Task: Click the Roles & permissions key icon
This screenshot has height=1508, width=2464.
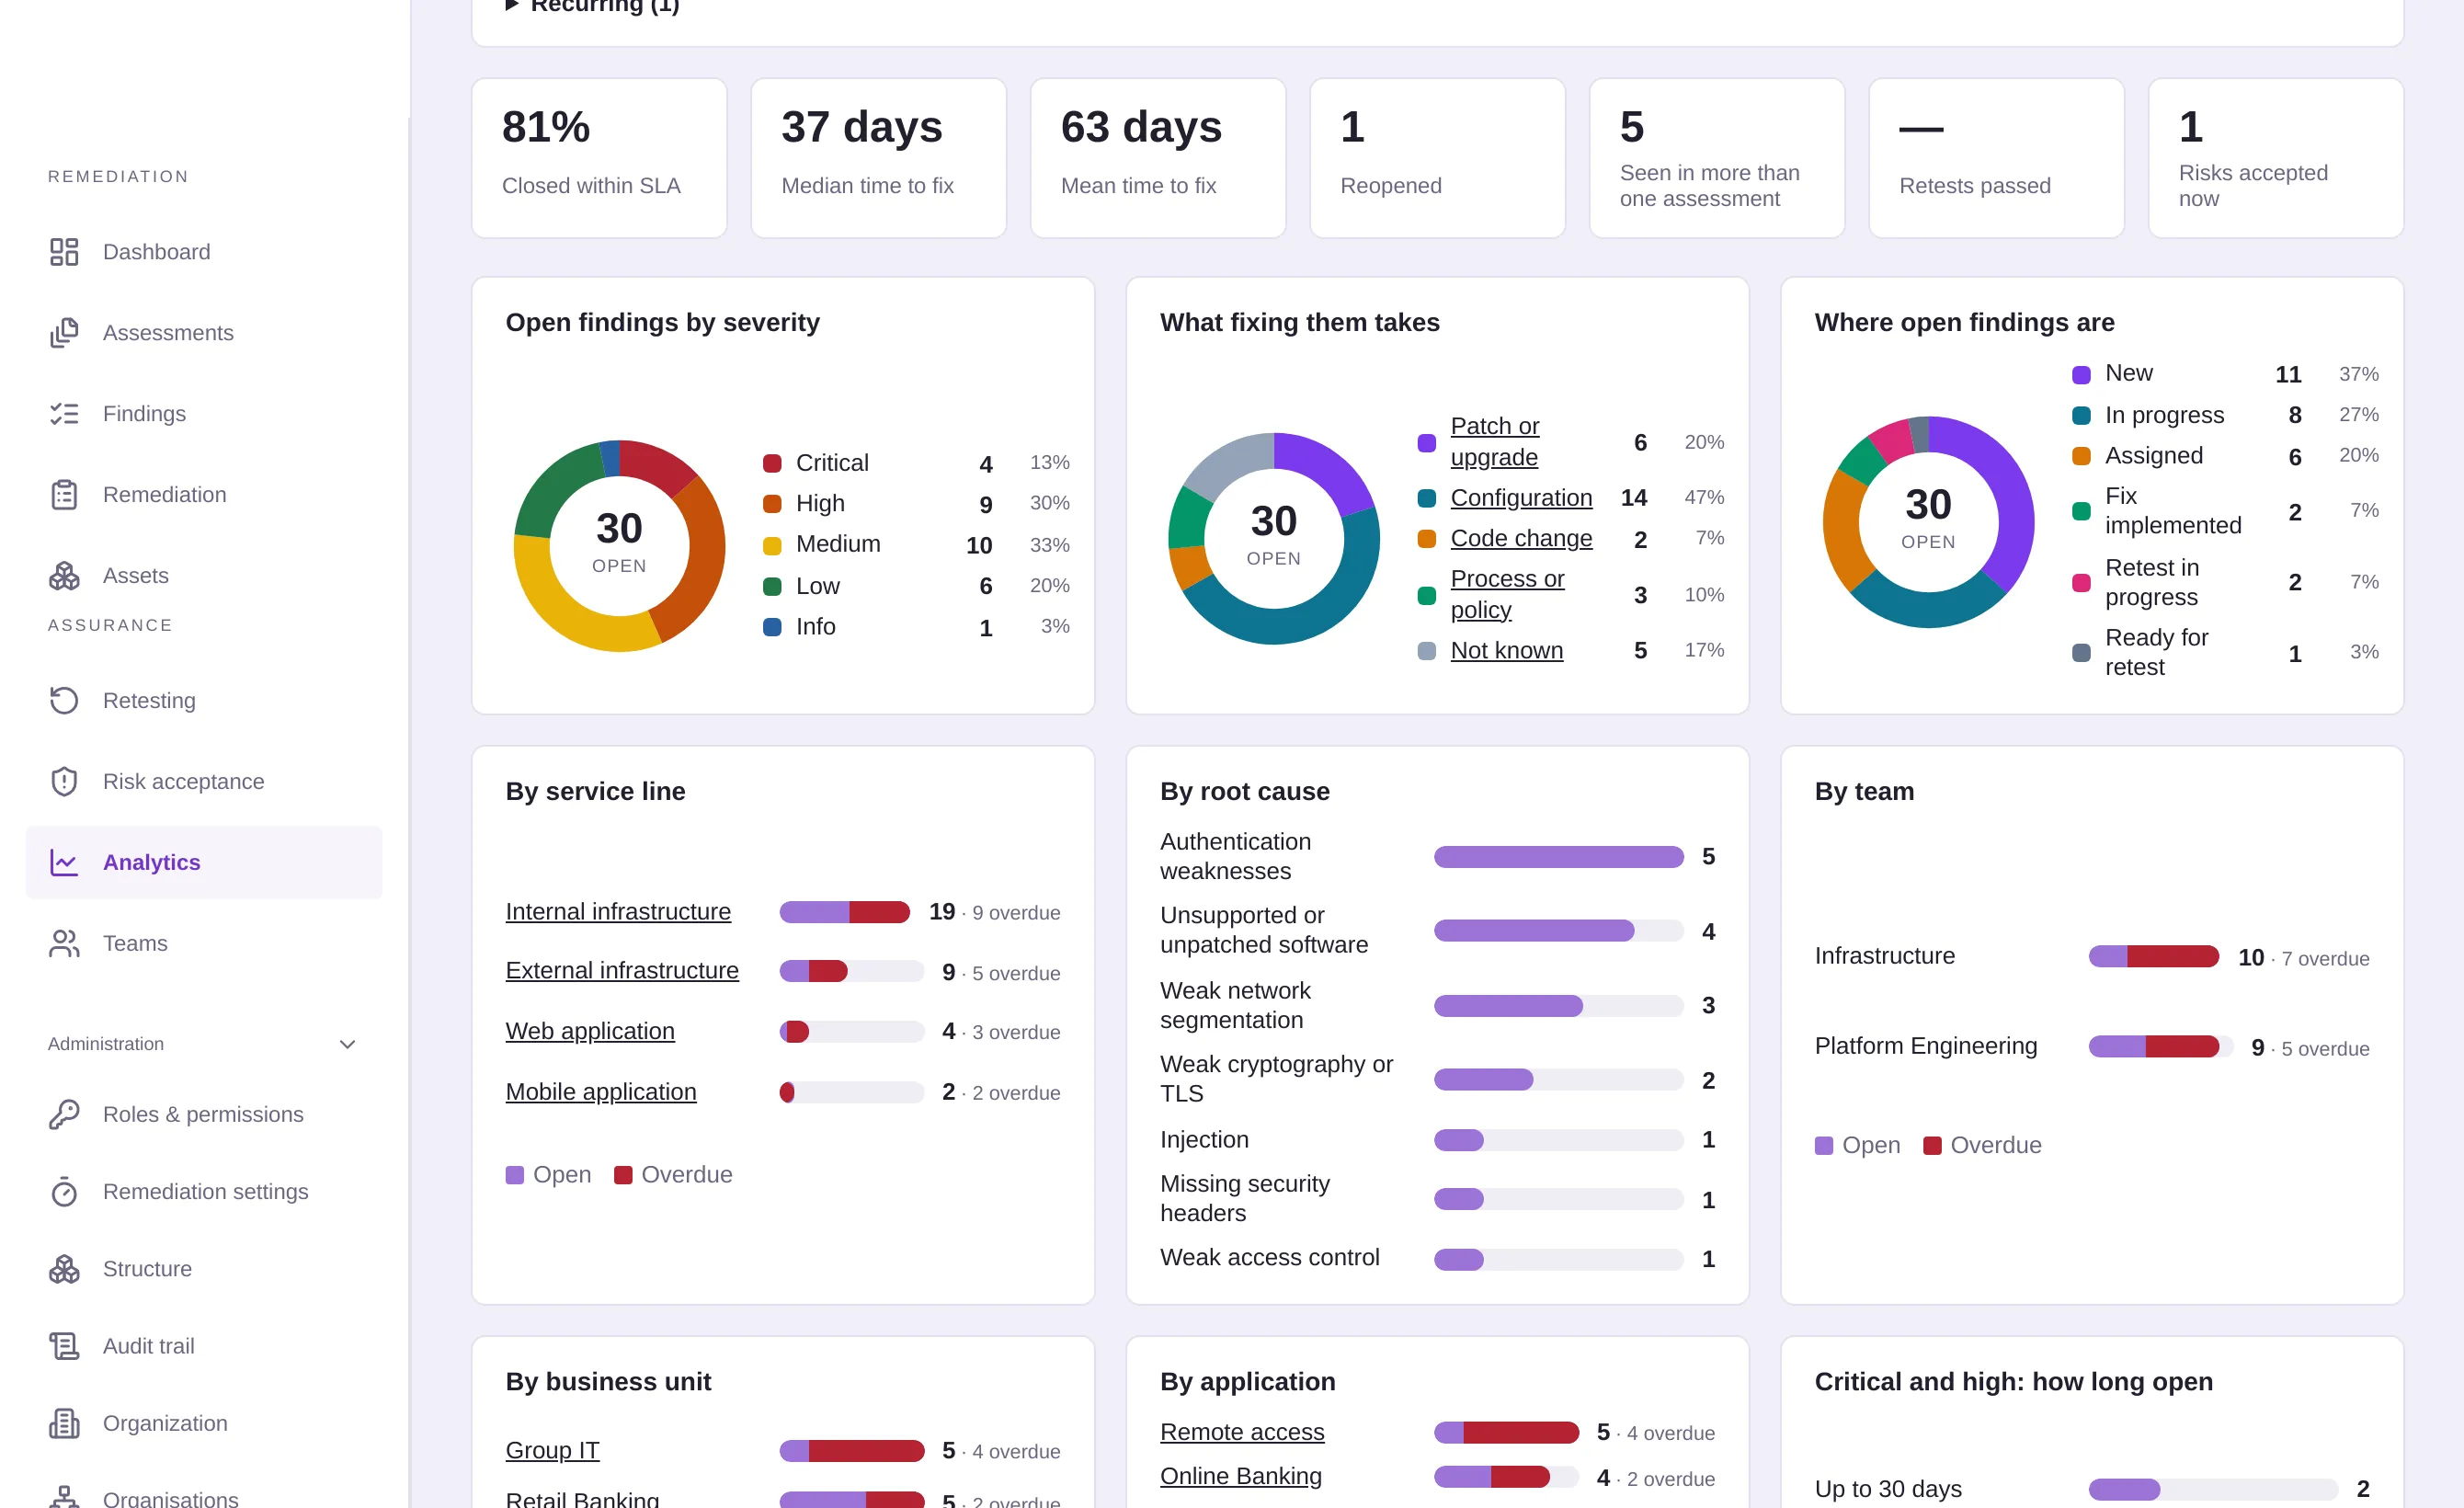Action: 64,1115
